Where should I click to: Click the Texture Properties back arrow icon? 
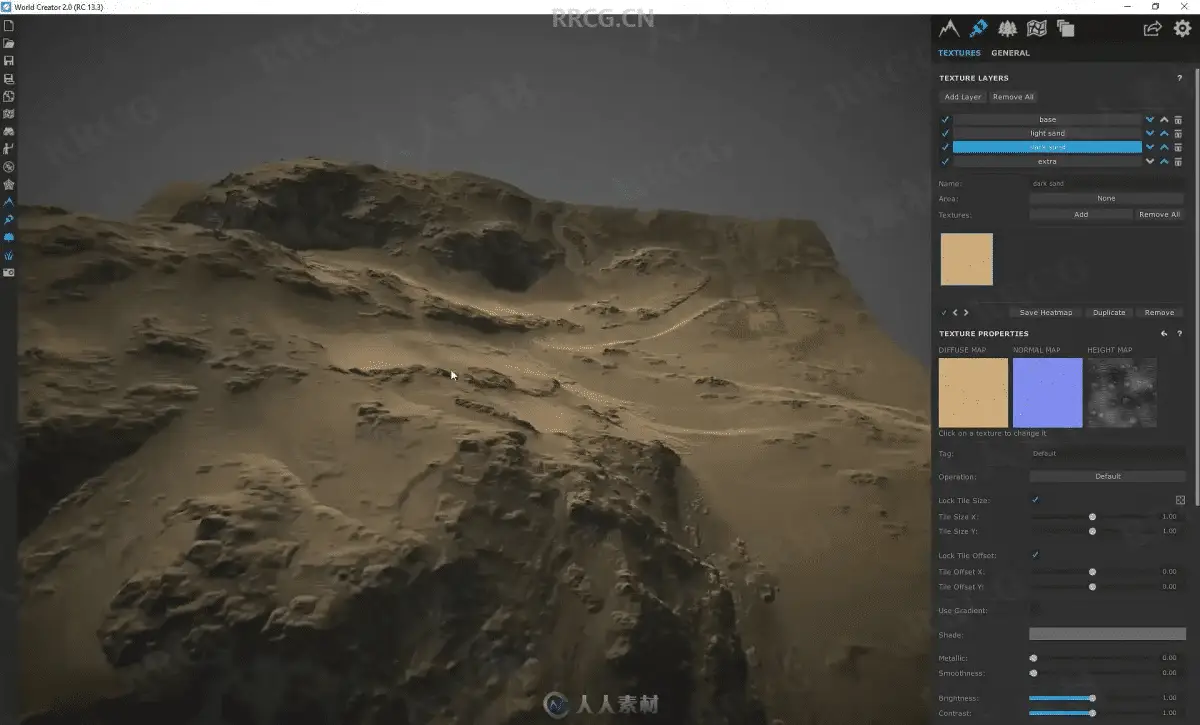pyautogui.click(x=1164, y=334)
